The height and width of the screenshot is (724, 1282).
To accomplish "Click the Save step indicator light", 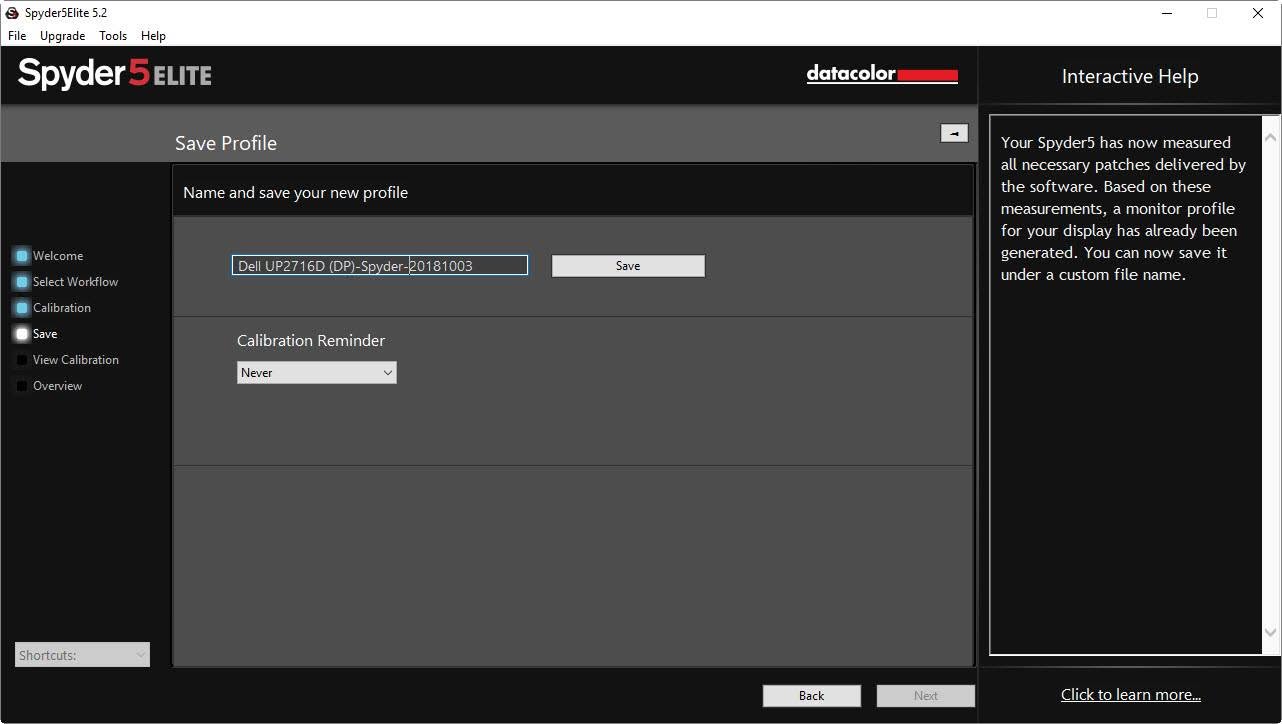I will click(22, 334).
